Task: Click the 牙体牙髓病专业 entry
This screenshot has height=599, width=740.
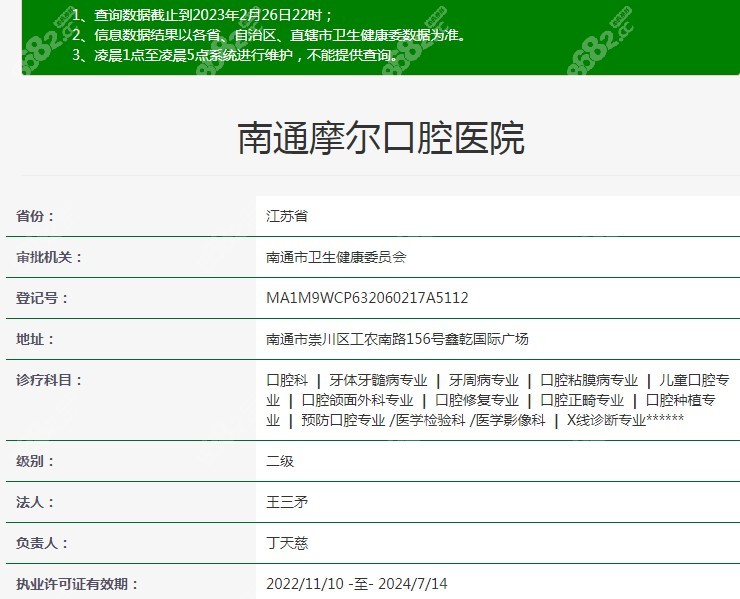Action: tap(378, 380)
